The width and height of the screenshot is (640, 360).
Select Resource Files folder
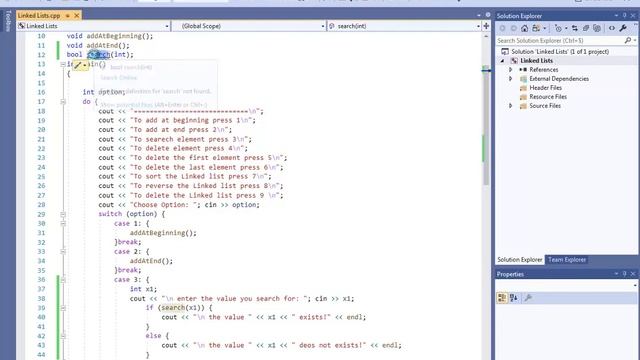click(x=548, y=97)
